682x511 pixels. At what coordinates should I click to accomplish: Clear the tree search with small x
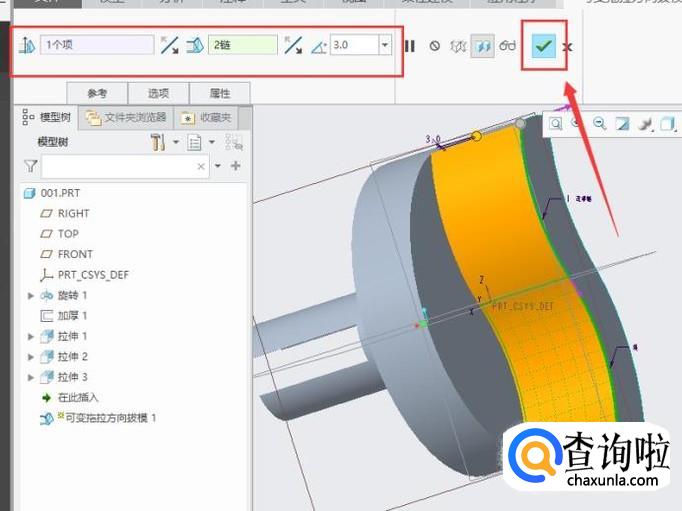201,166
